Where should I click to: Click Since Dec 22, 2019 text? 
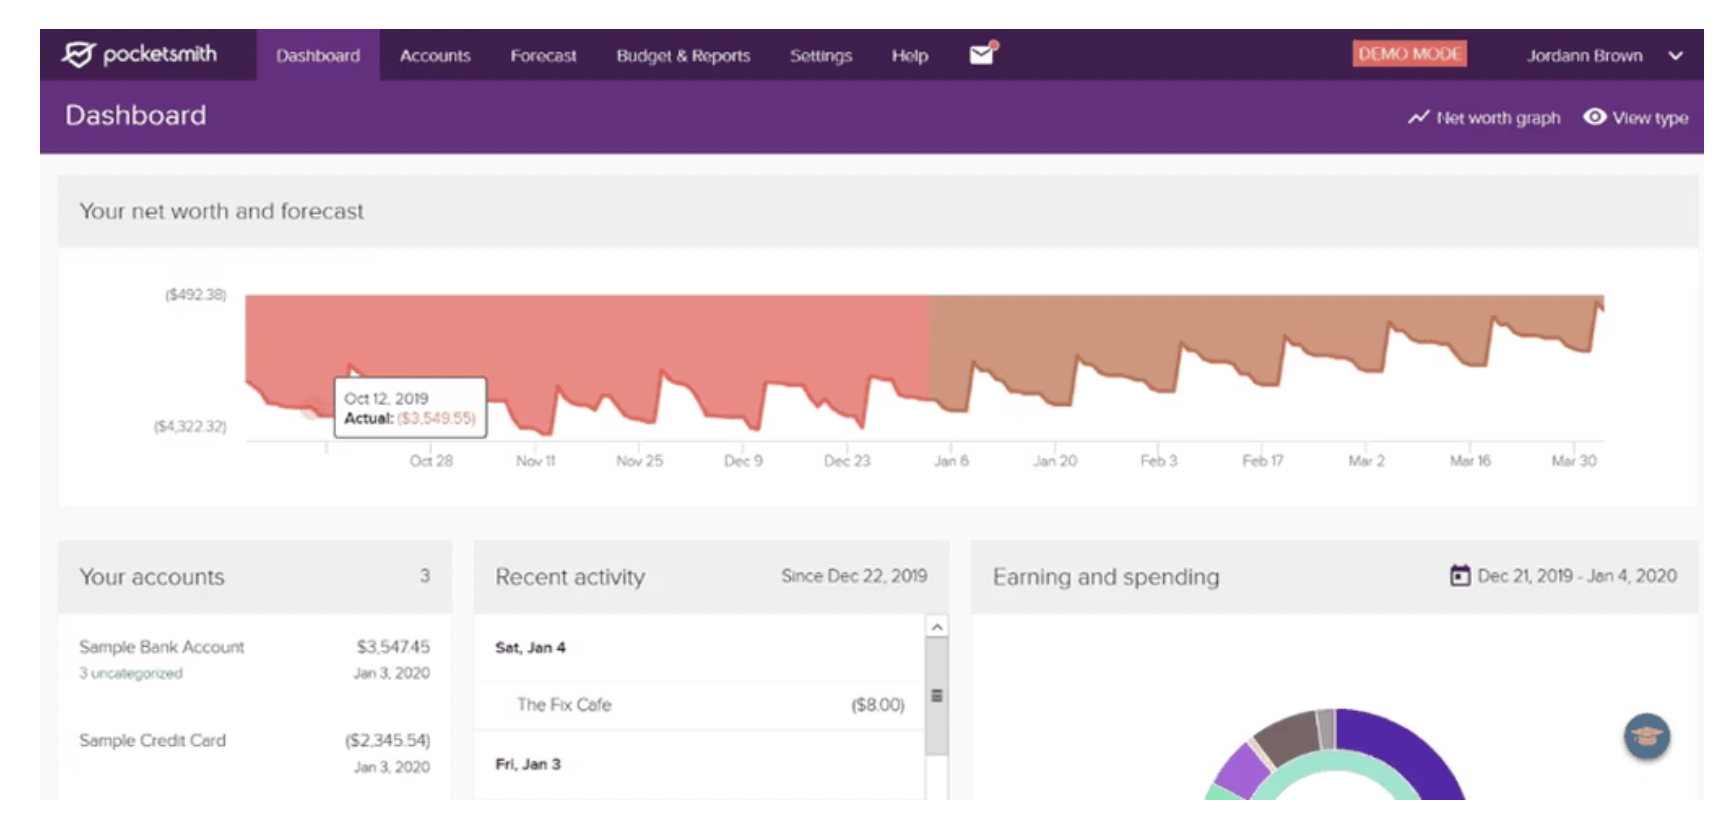click(854, 576)
